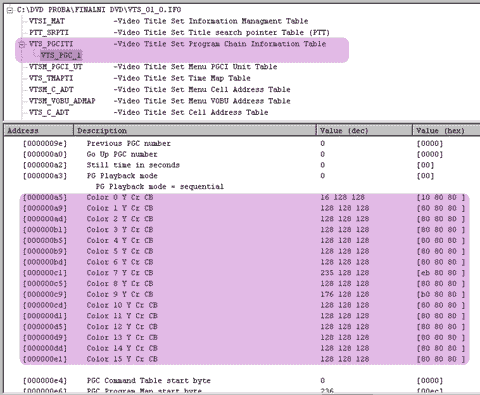Select VTS_PGCITI tree item
This screenshot has width=480, height=395.
point(51,44)
